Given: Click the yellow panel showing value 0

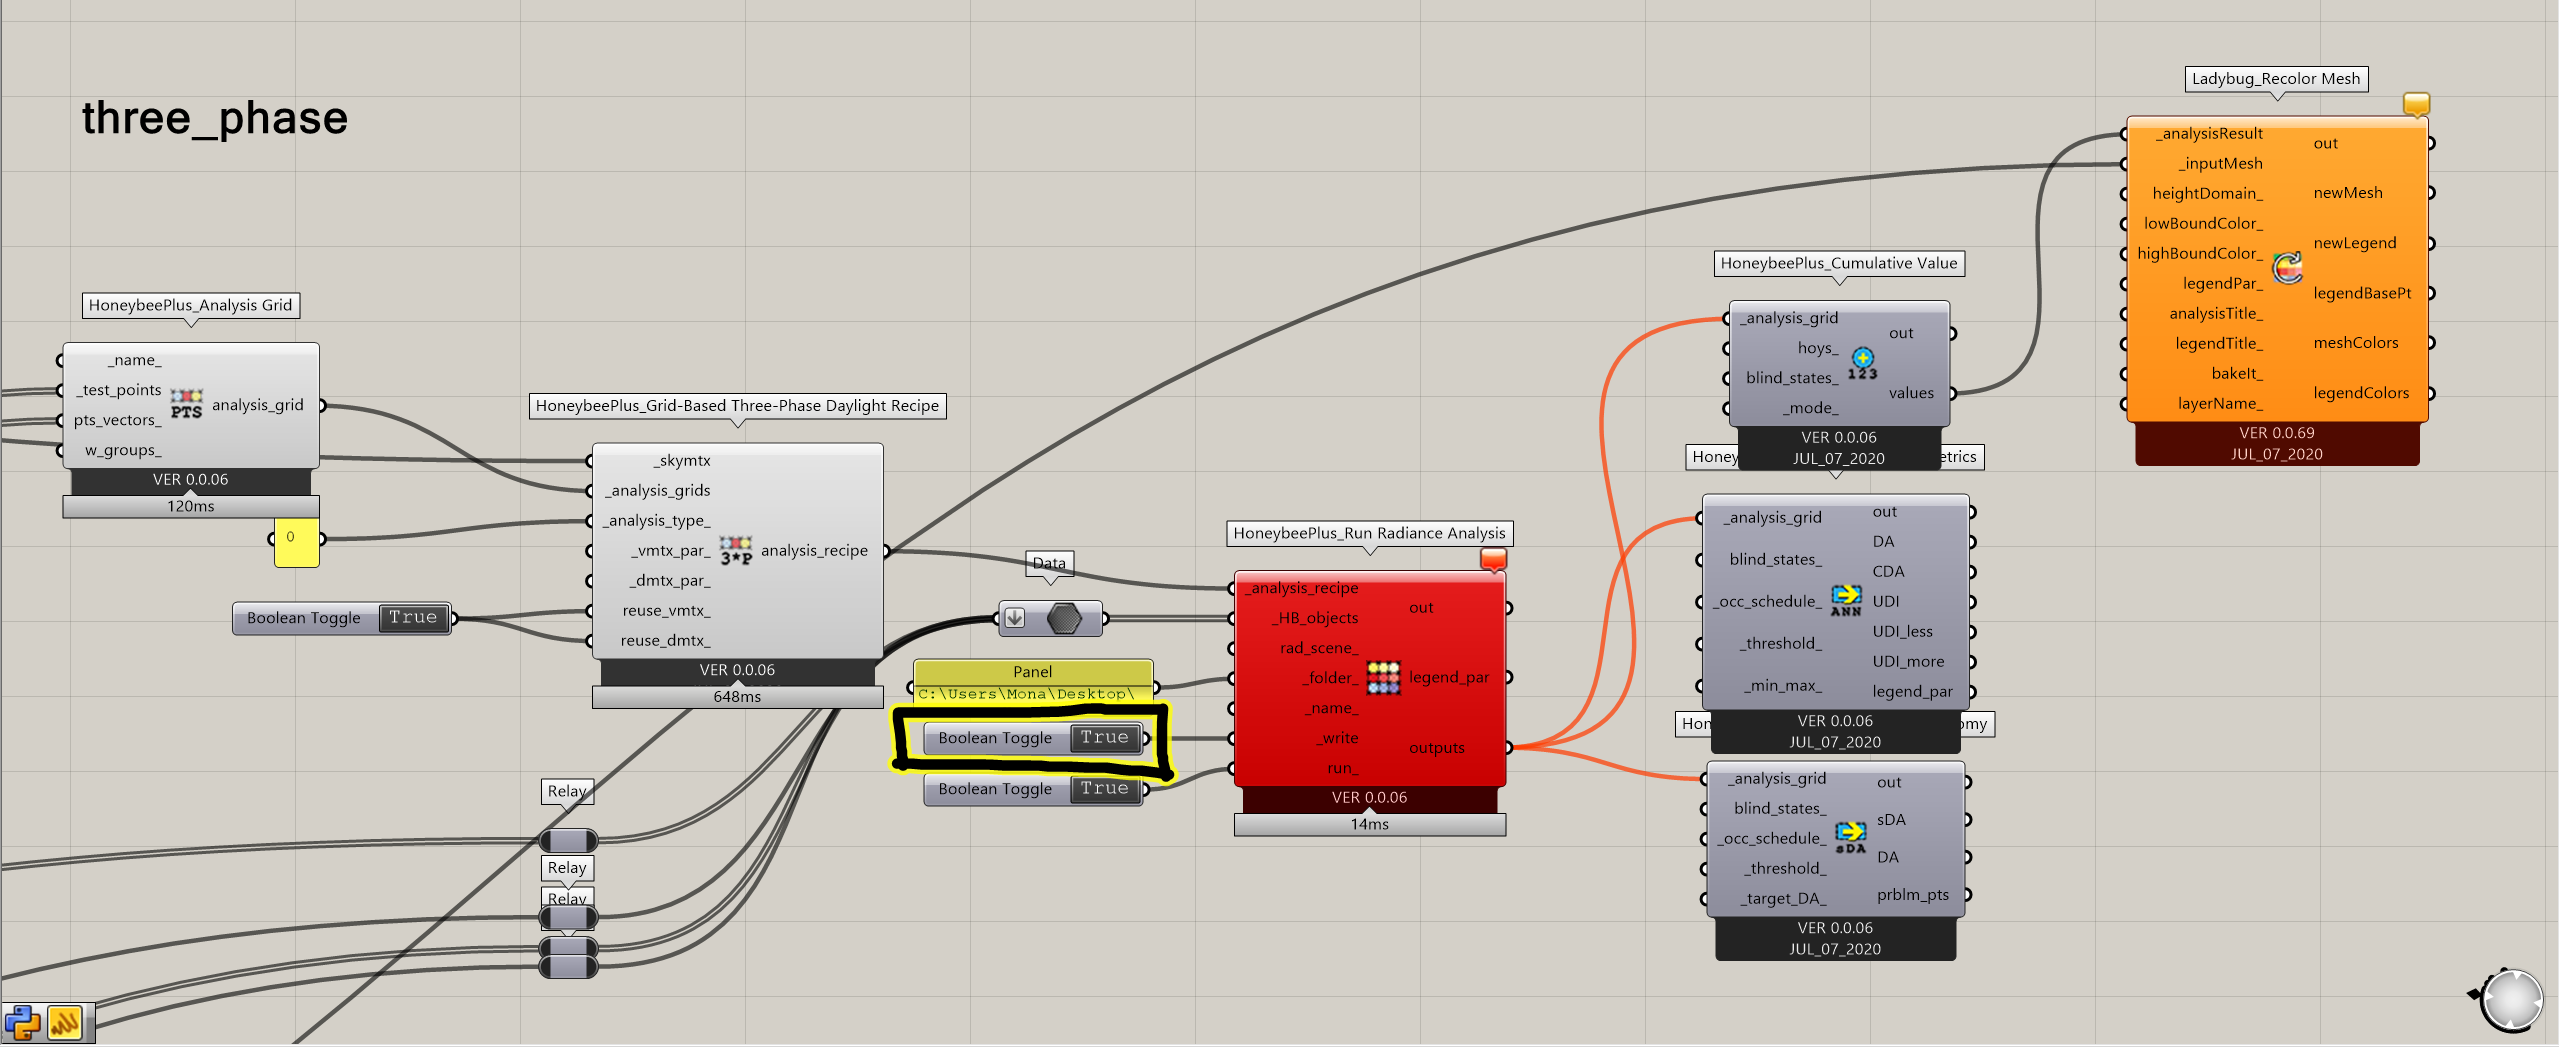Looking at the screenshot, I should [296, 543].
